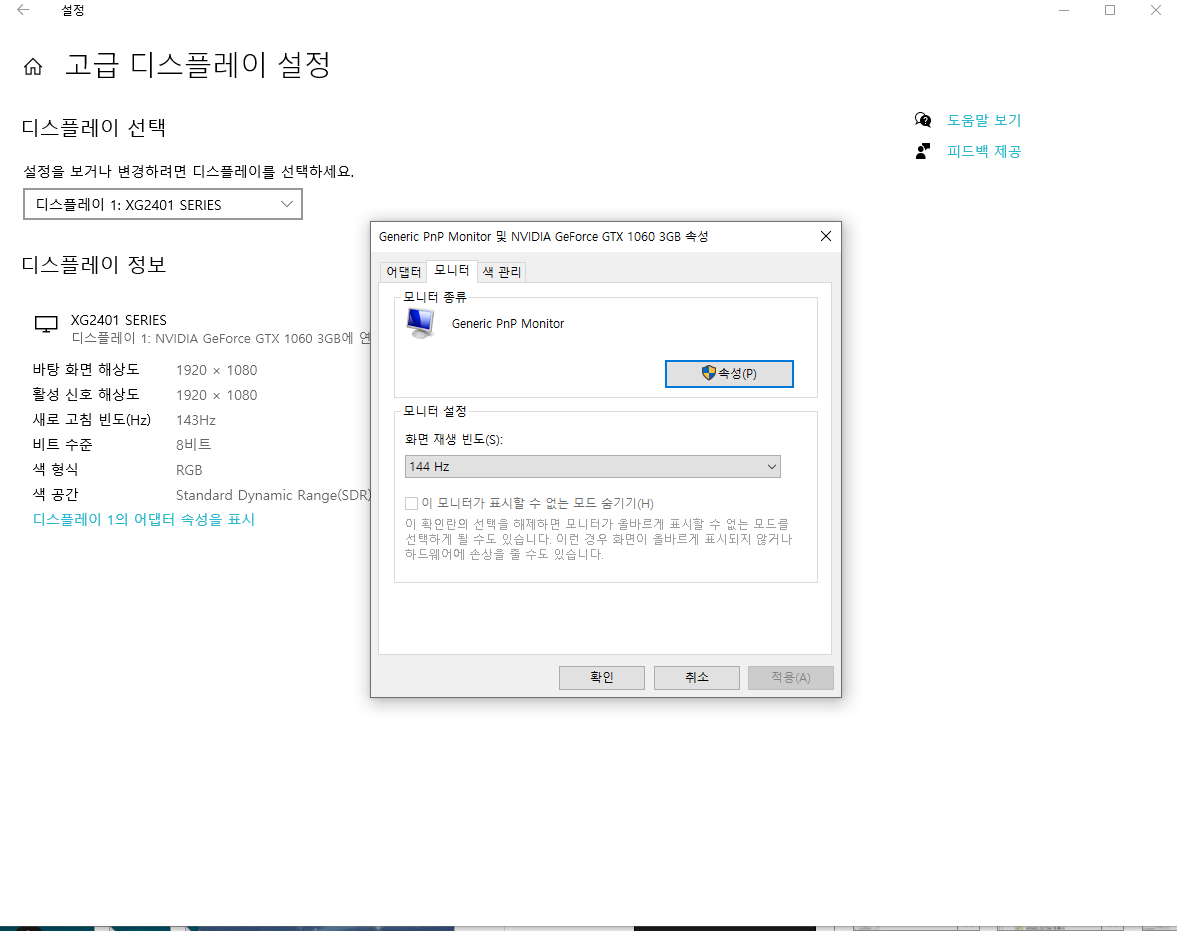Click the 고급 디스플레이 설정 heading
This screenshot has height=931, width=1177.
pos(198,65)
